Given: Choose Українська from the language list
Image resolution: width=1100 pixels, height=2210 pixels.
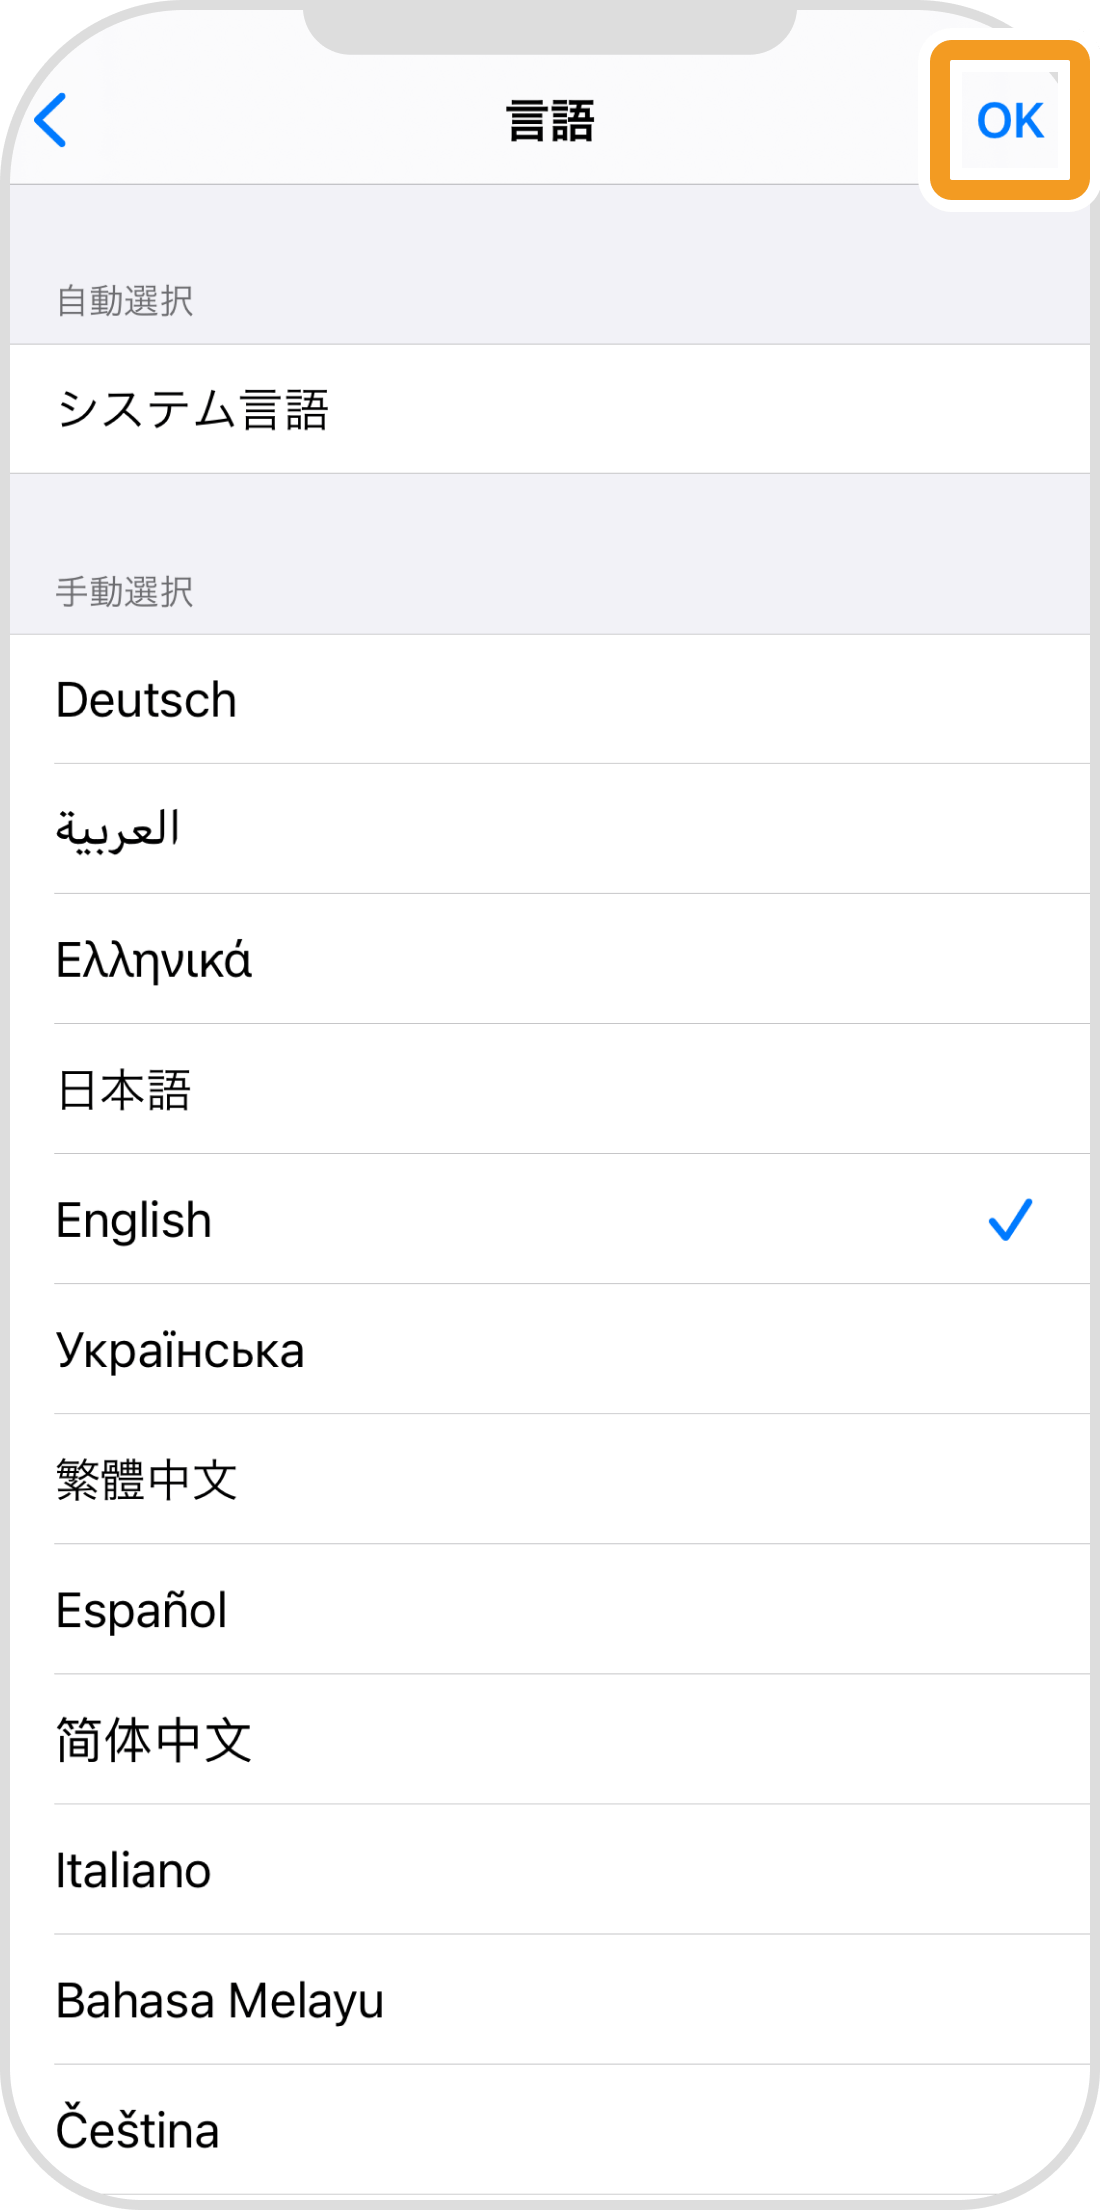Looking at the screenshot, I should click(180, 1350).
